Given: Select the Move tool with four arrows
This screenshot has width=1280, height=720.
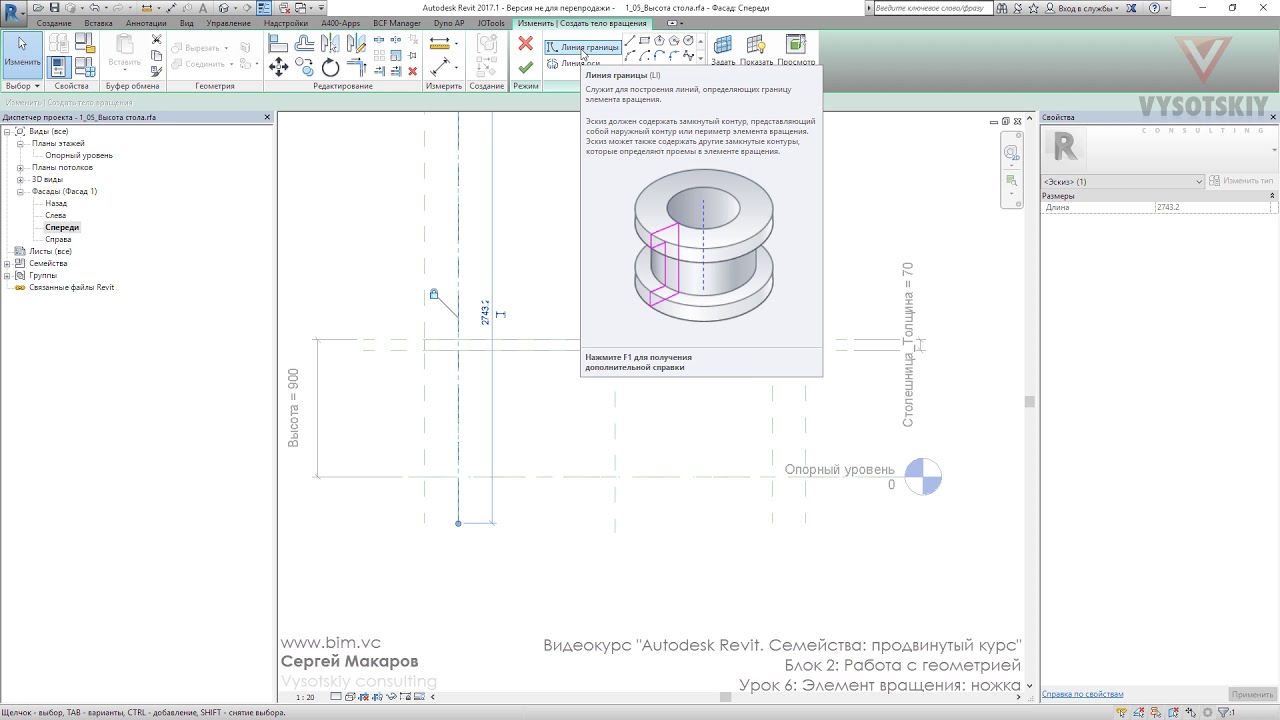Looking at the screenshot, I should (279, 67).
